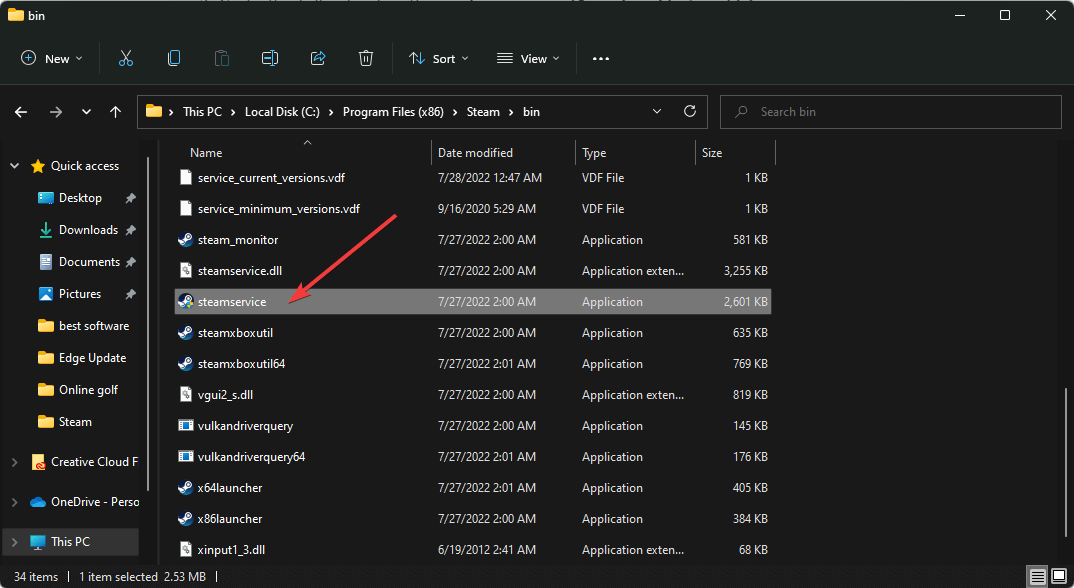
Task: Click the steam_monitor application icon
Action: [x=185, y=240]
